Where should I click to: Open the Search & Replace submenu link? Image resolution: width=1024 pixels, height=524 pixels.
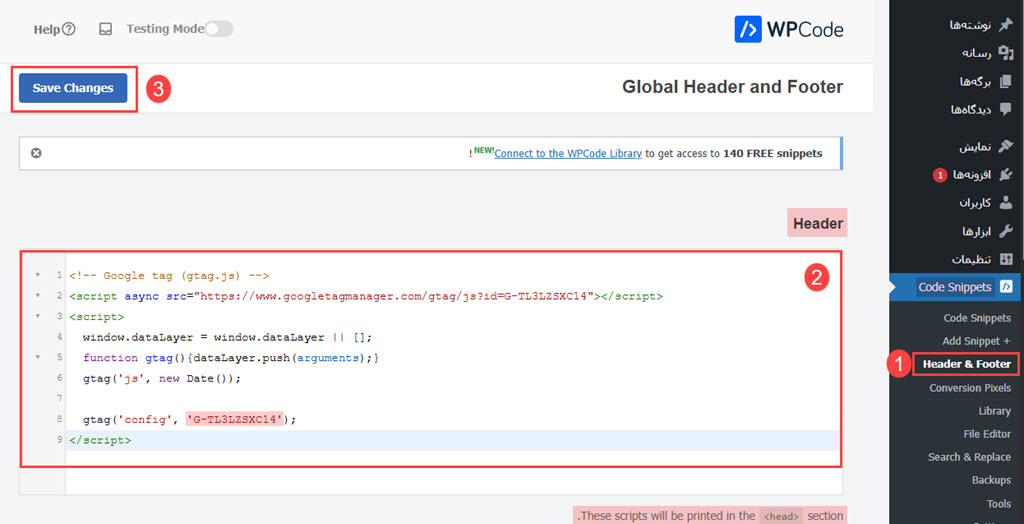click(969, 457)
